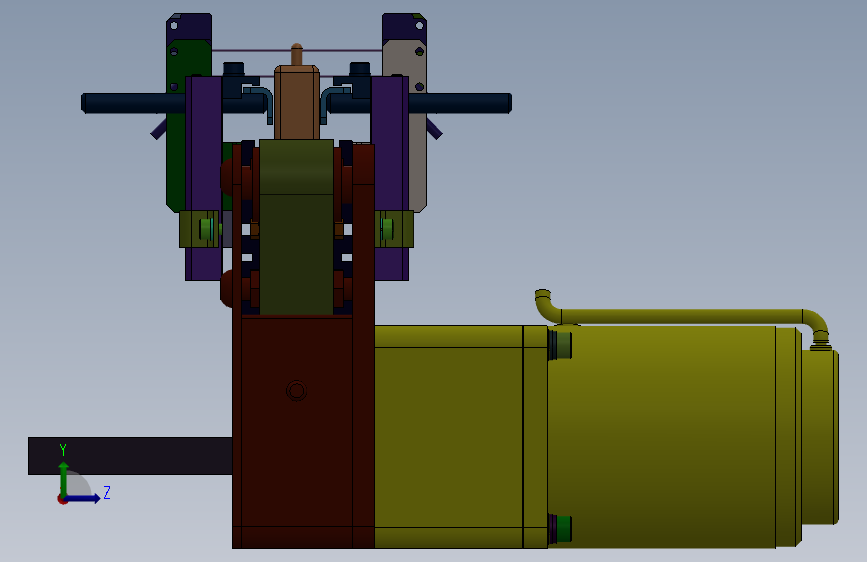This screenshot has width=867, height=562.
Task: Select the dark blue rod extending left
Action: pyautogui.click(x=133, y=103)
